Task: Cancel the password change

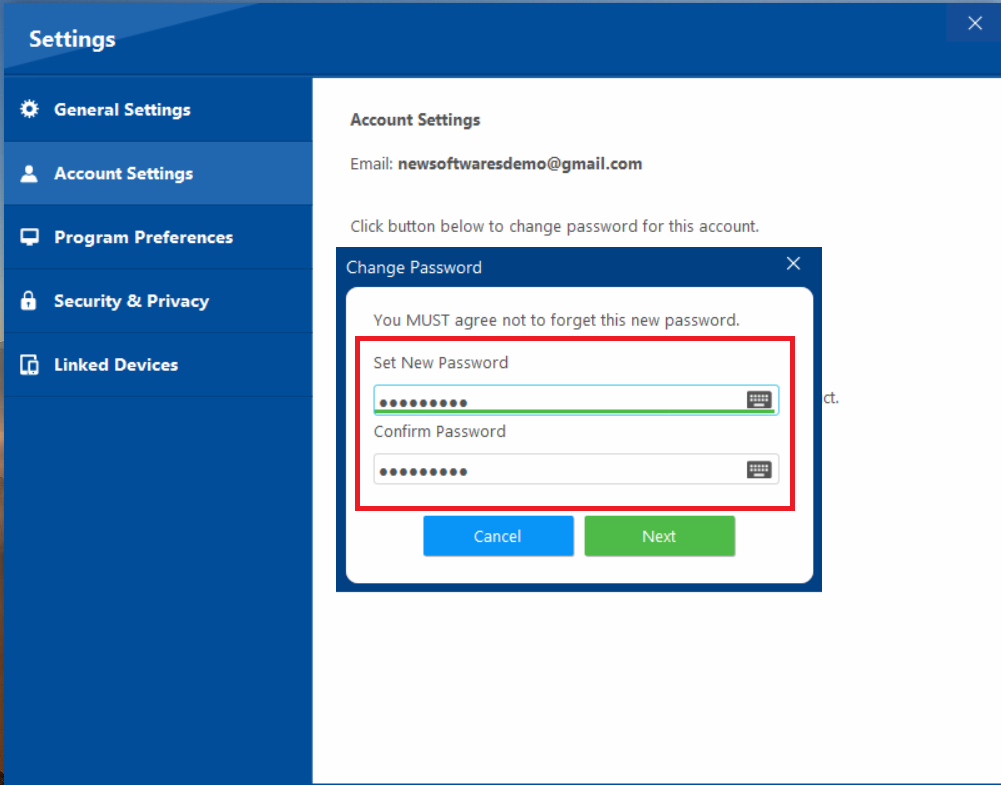Action: 498,536
